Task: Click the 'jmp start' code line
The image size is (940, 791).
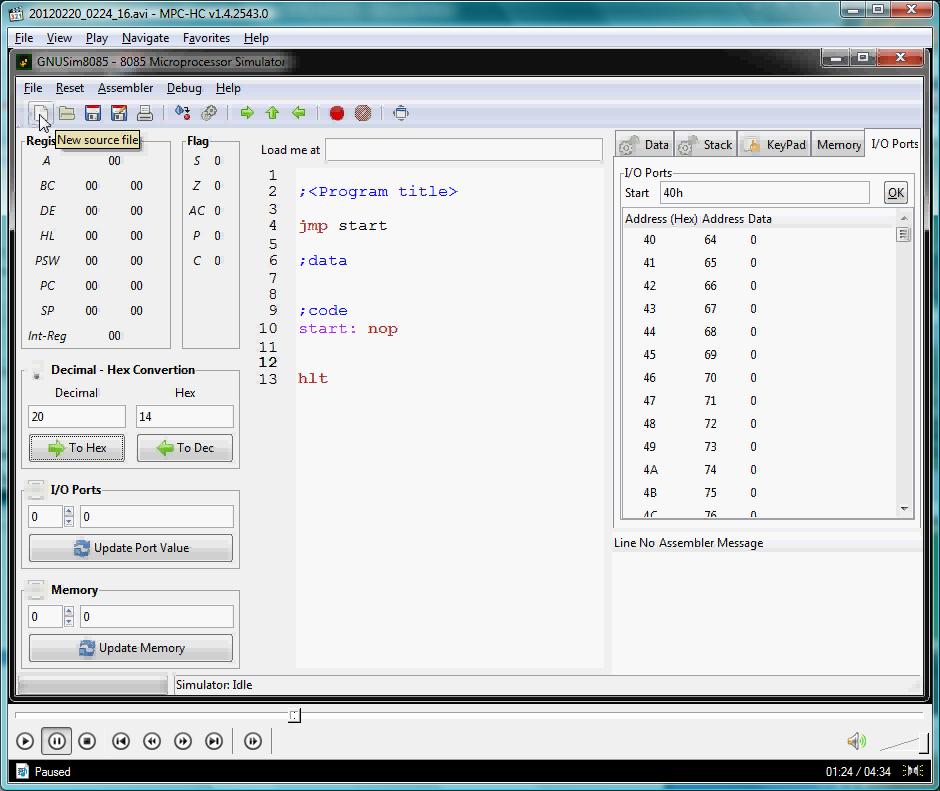Action: pyautogui.click(x=343, y=226)
